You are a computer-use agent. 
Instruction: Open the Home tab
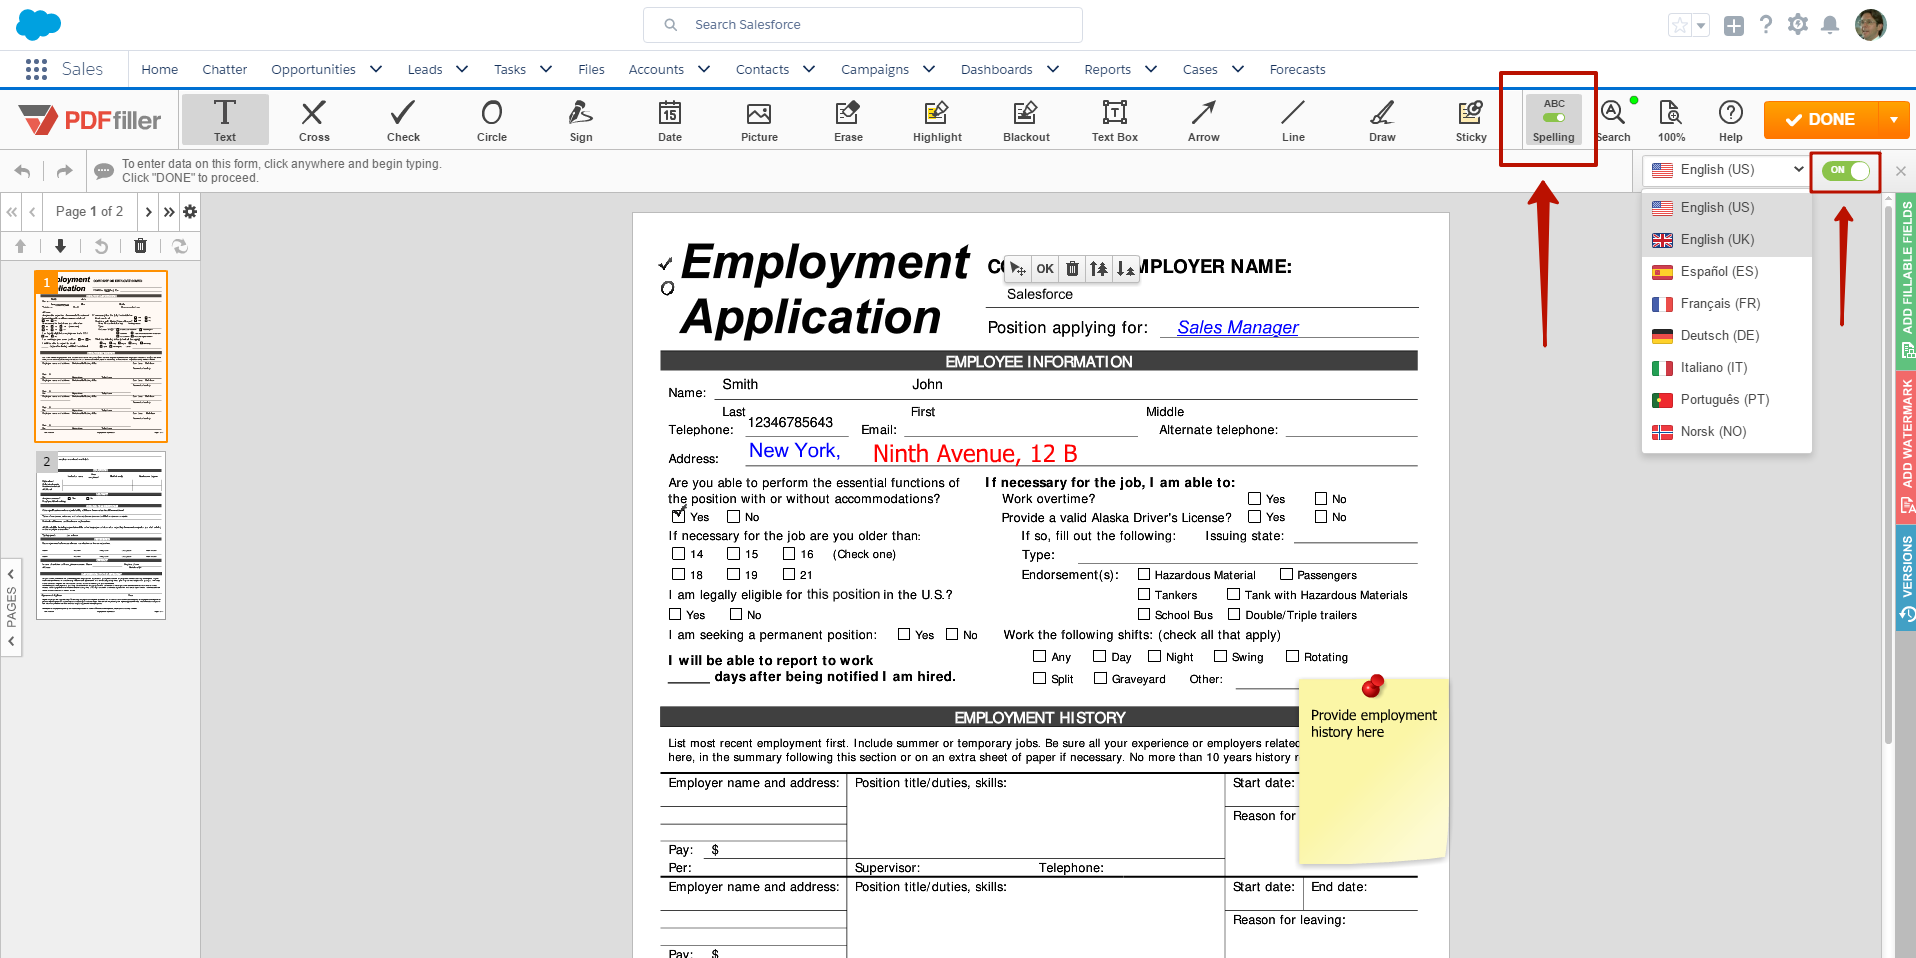[160, 69]
